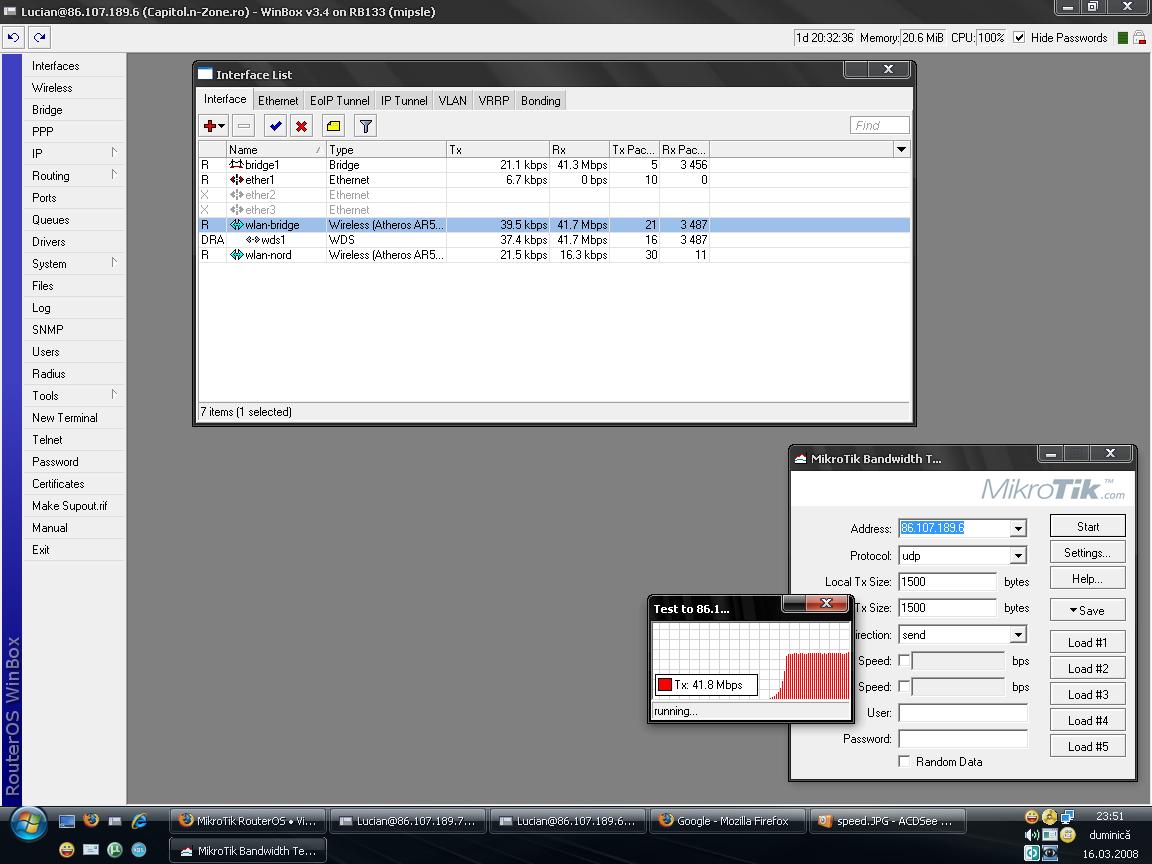Switch to the VLAN tab
The width and height of the screenshot is (1152, 864).
tap(453, 101)
